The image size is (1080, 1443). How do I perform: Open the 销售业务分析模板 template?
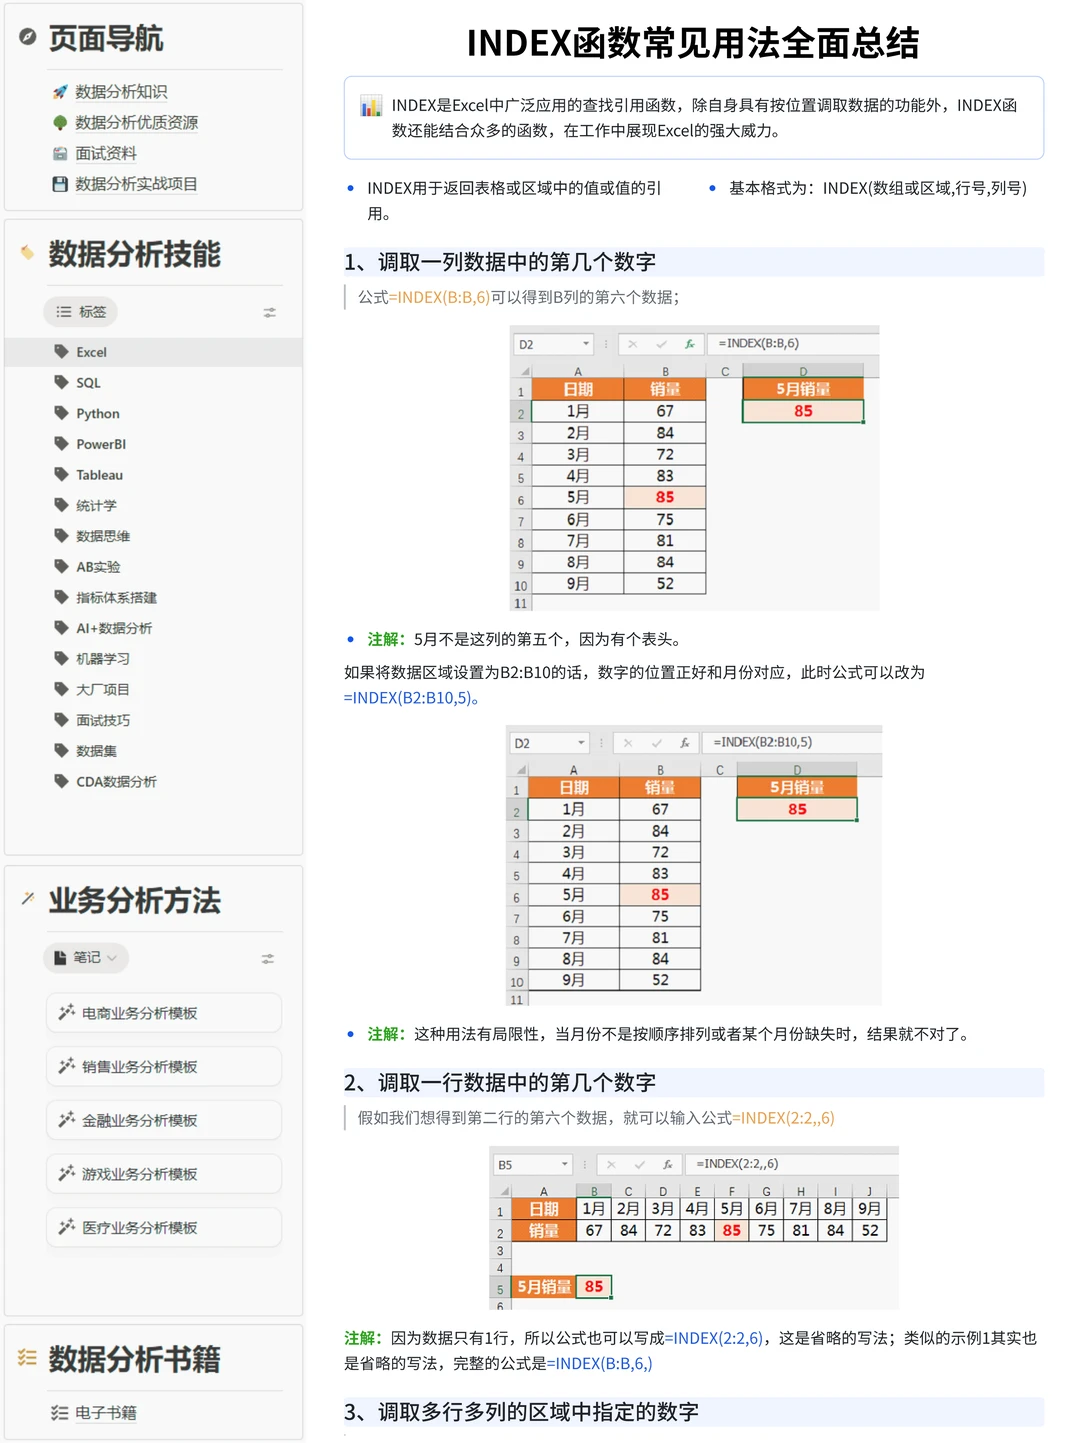[163, 1066]
